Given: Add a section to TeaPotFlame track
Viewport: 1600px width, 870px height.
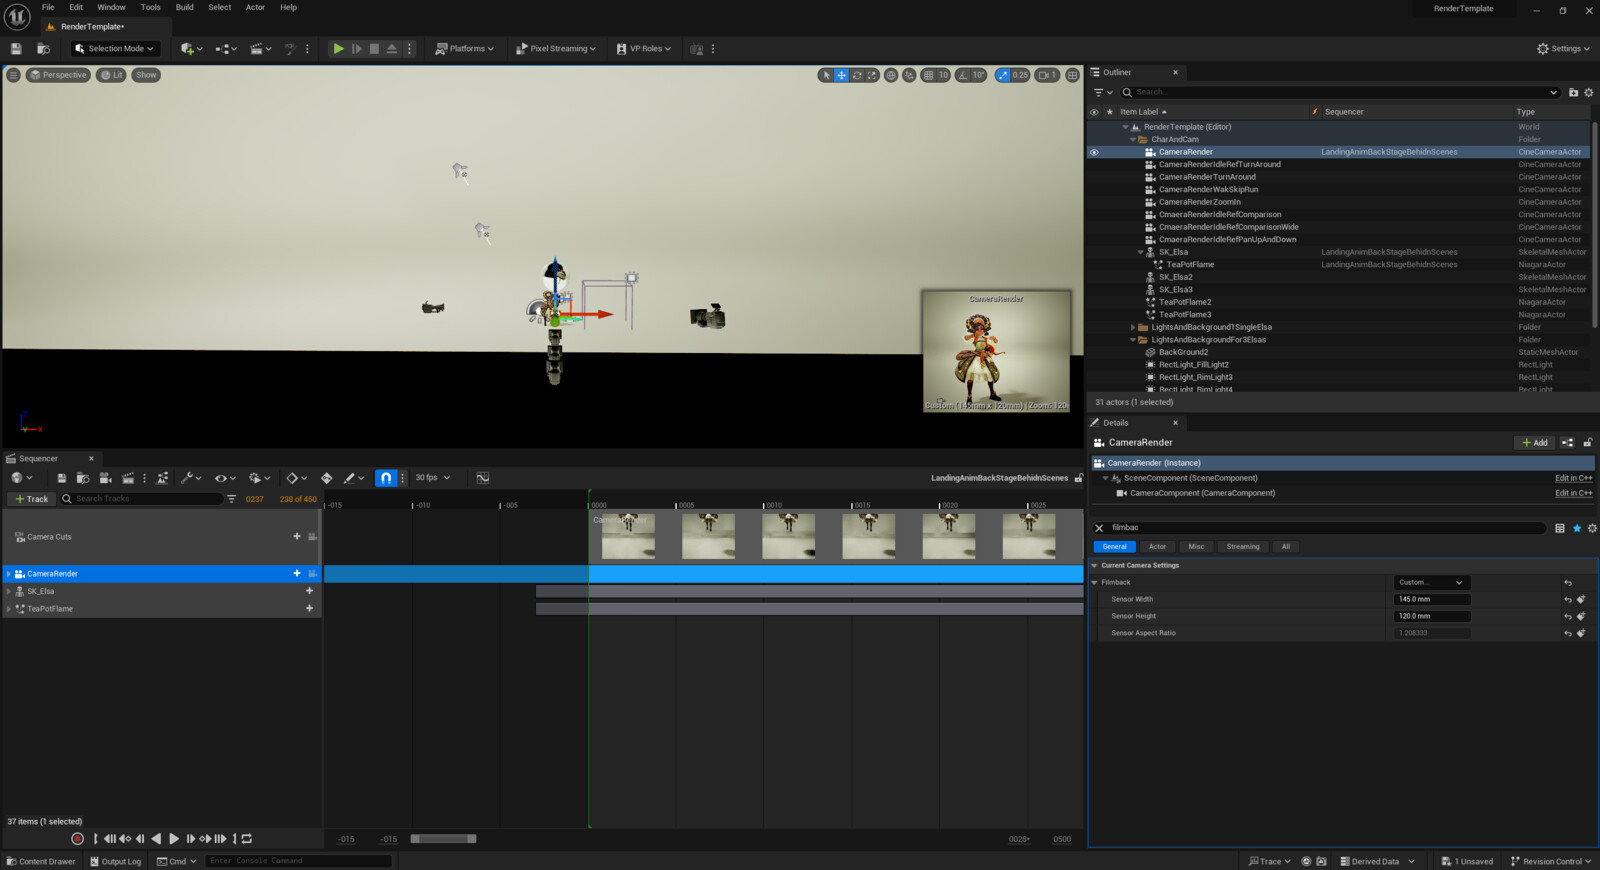Looking at the screenshot, I should [x=309, y=608].
